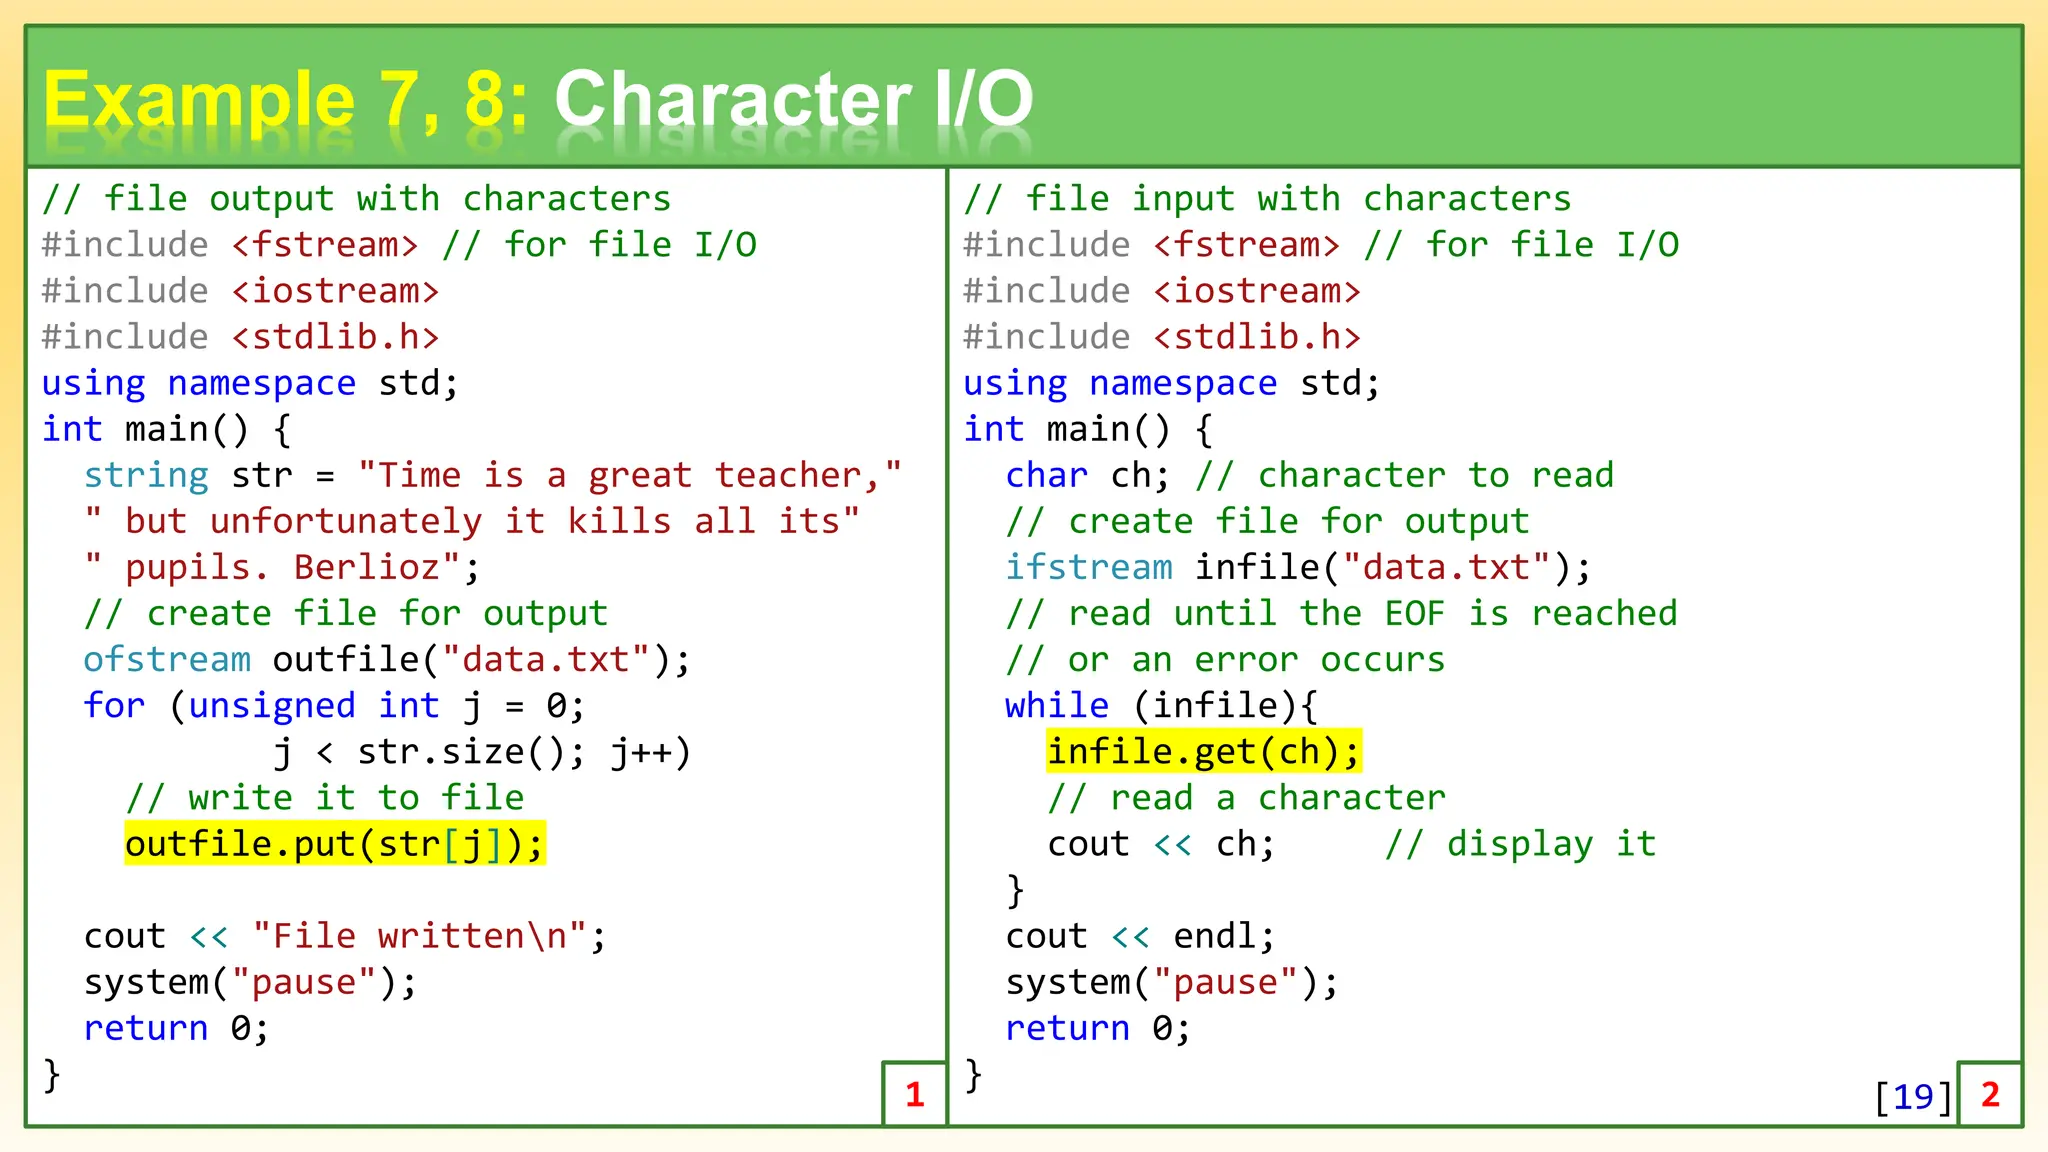Click the highlighted infile.get(ch) line
Screen dimensions: 2048x1152
1203,751
